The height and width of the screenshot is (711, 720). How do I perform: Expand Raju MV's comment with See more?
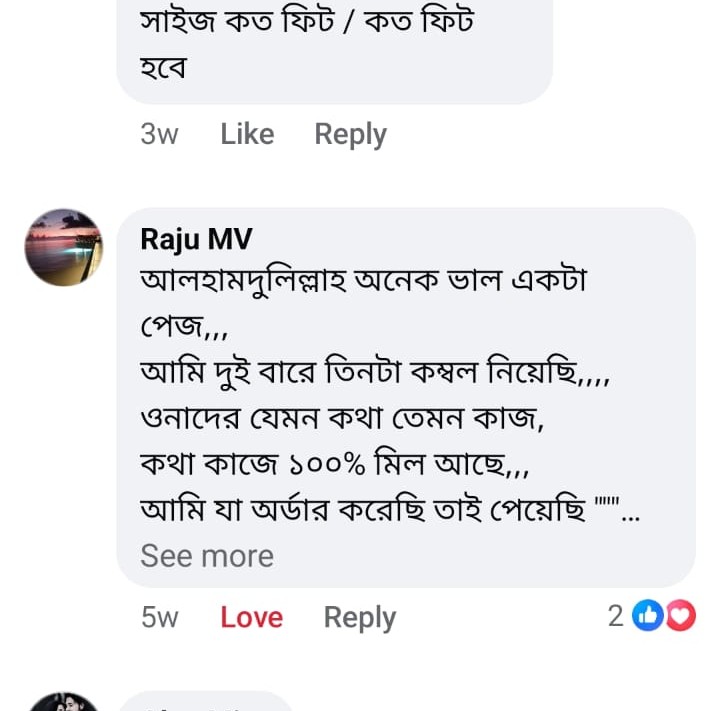[x=207, y=556]
